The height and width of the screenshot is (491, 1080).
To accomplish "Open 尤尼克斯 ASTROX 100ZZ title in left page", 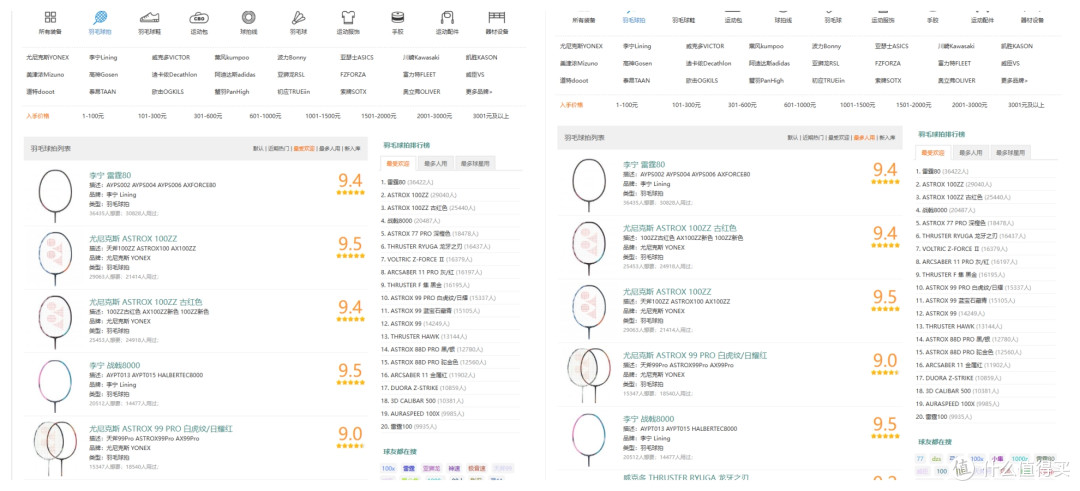I will (x=133, y=239).
